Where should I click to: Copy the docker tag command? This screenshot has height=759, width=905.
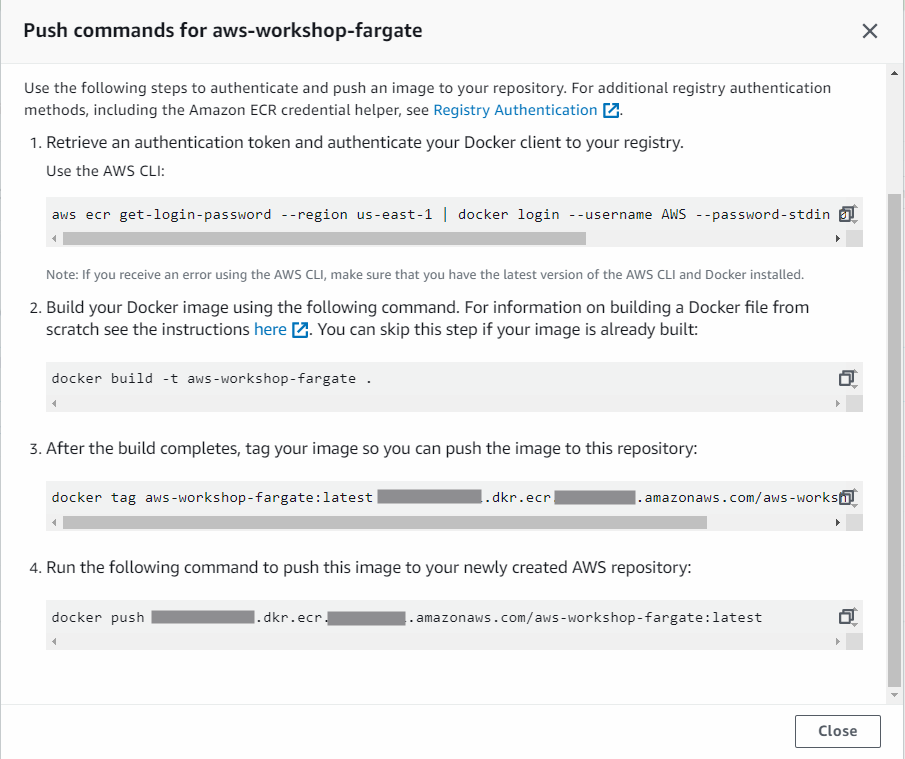847,497
